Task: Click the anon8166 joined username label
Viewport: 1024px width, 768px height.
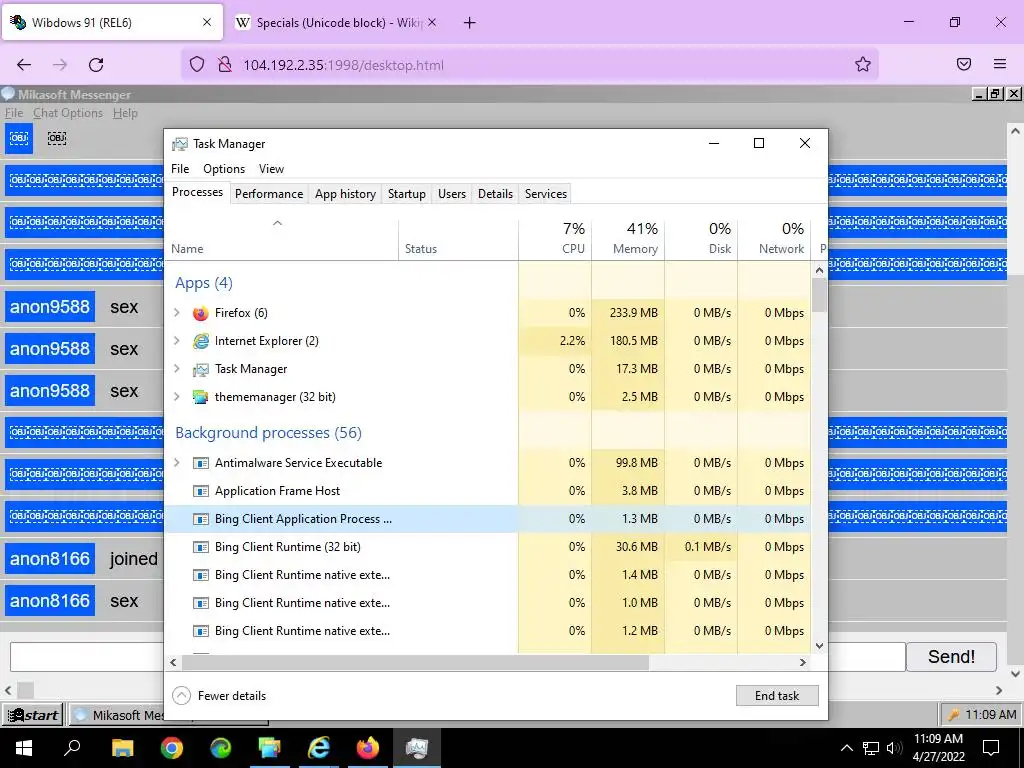Action: point(50,559)
